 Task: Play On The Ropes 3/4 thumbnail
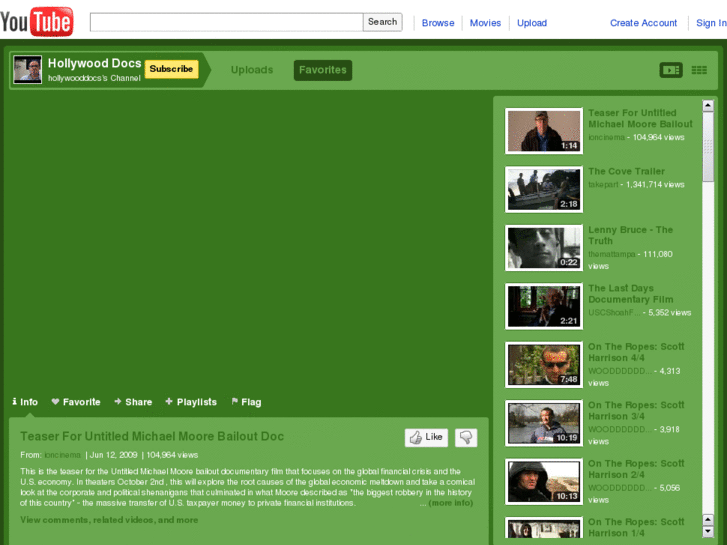tap(544, 423)
